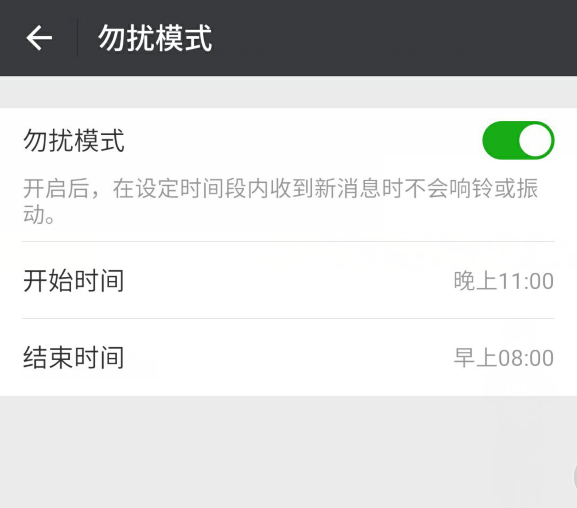
Task: Tap empty space between 开始时间 and 晚上11:00
Action: 289,281
